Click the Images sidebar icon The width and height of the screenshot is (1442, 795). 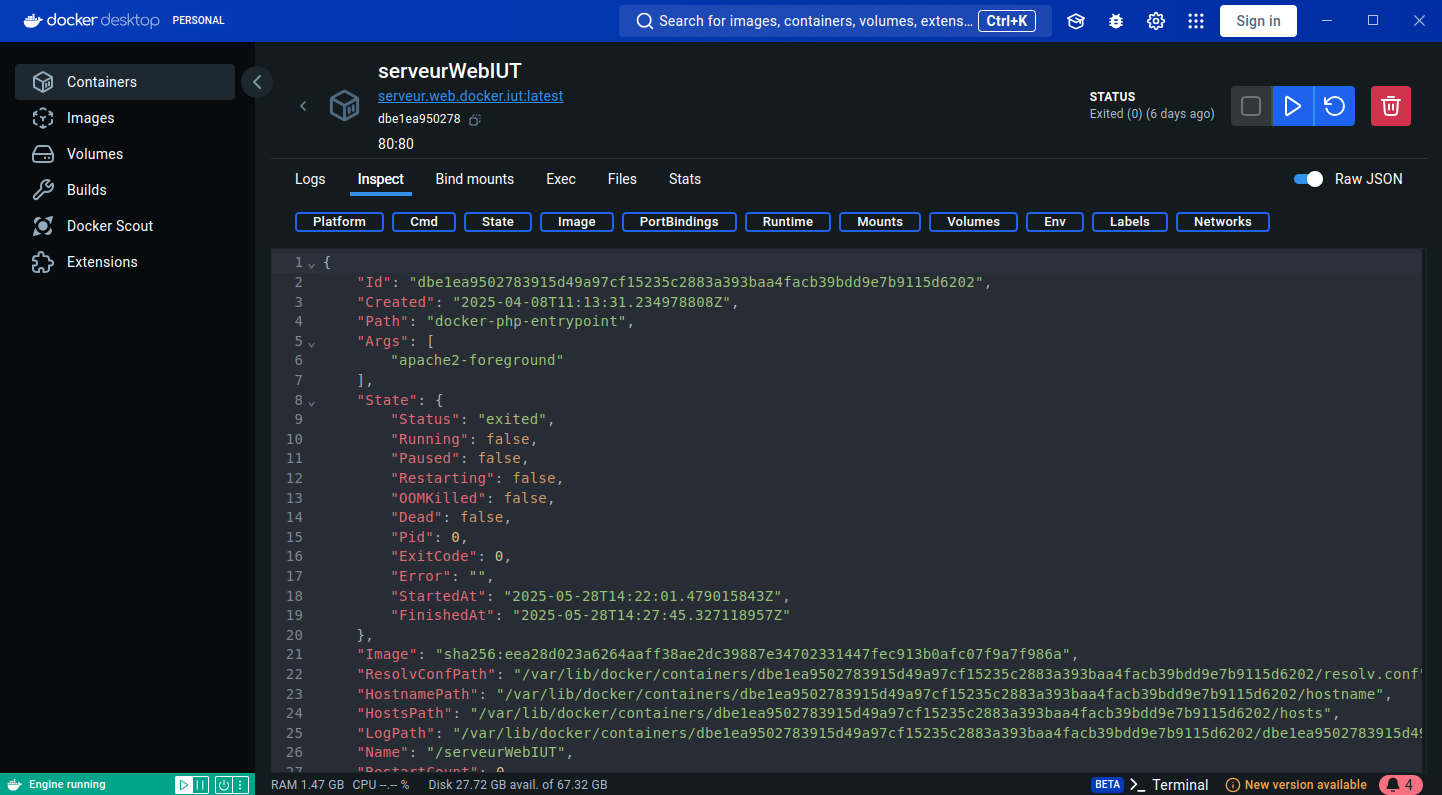(x=42, y=118)
